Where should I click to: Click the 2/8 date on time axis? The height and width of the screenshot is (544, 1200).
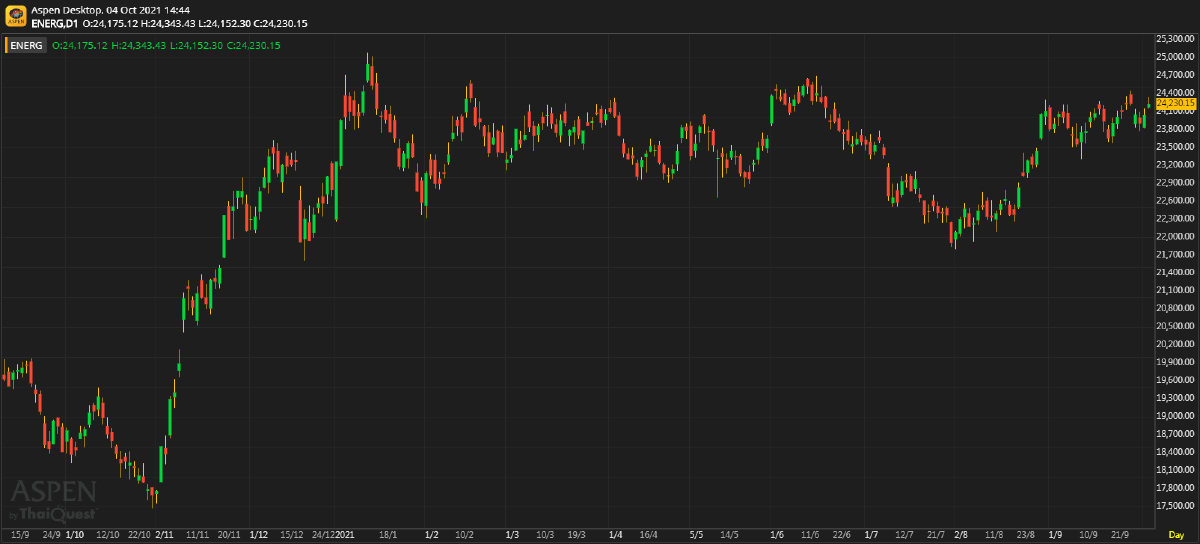pyautogui.click(x=960, y=535)
